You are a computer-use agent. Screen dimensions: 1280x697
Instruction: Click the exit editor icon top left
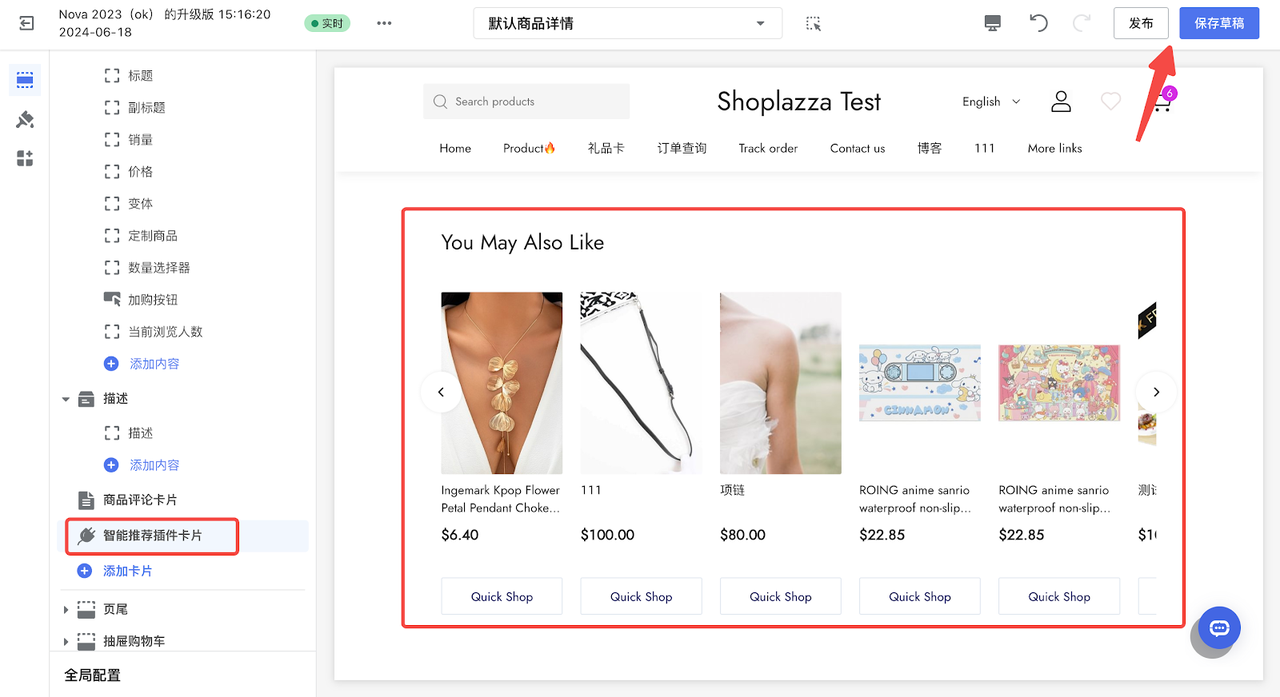25,23
